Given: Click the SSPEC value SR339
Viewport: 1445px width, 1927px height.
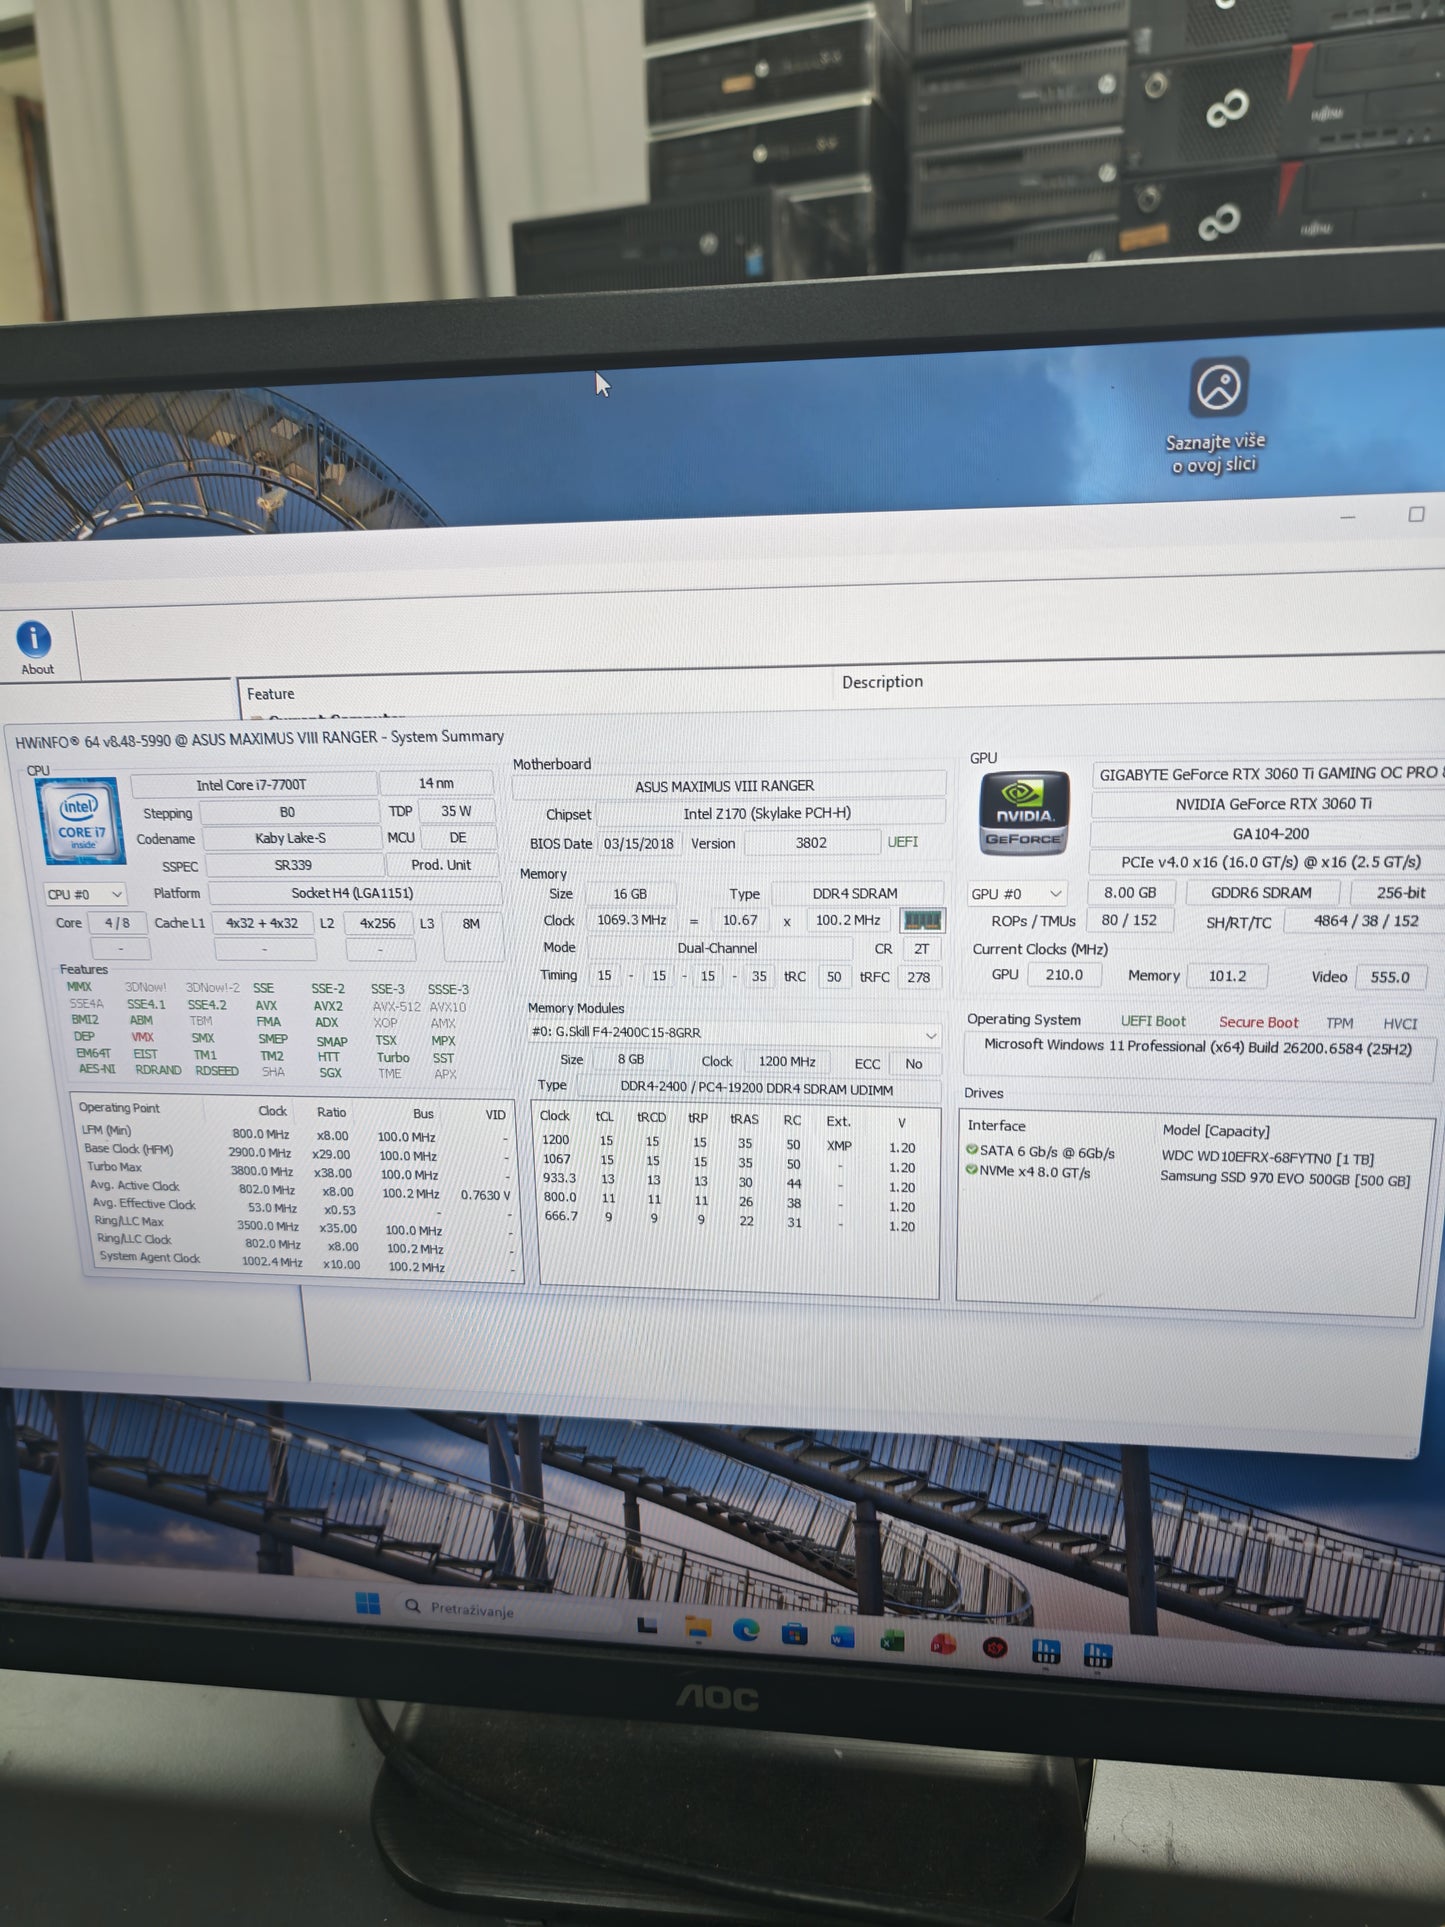Looking at the screenshot, I should coord(293,865).
